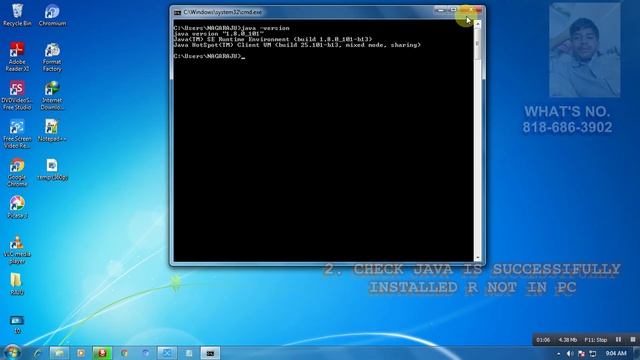
Task: Maximize the cmd.exe window
Action: (x=453, y=9)
